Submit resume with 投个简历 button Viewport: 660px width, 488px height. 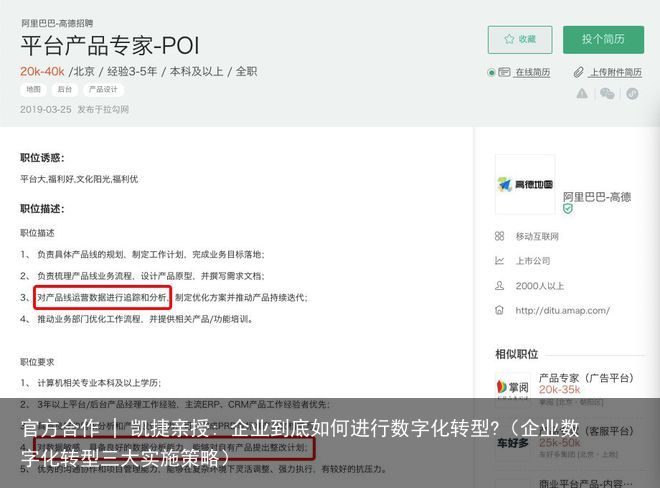[603, 40]
